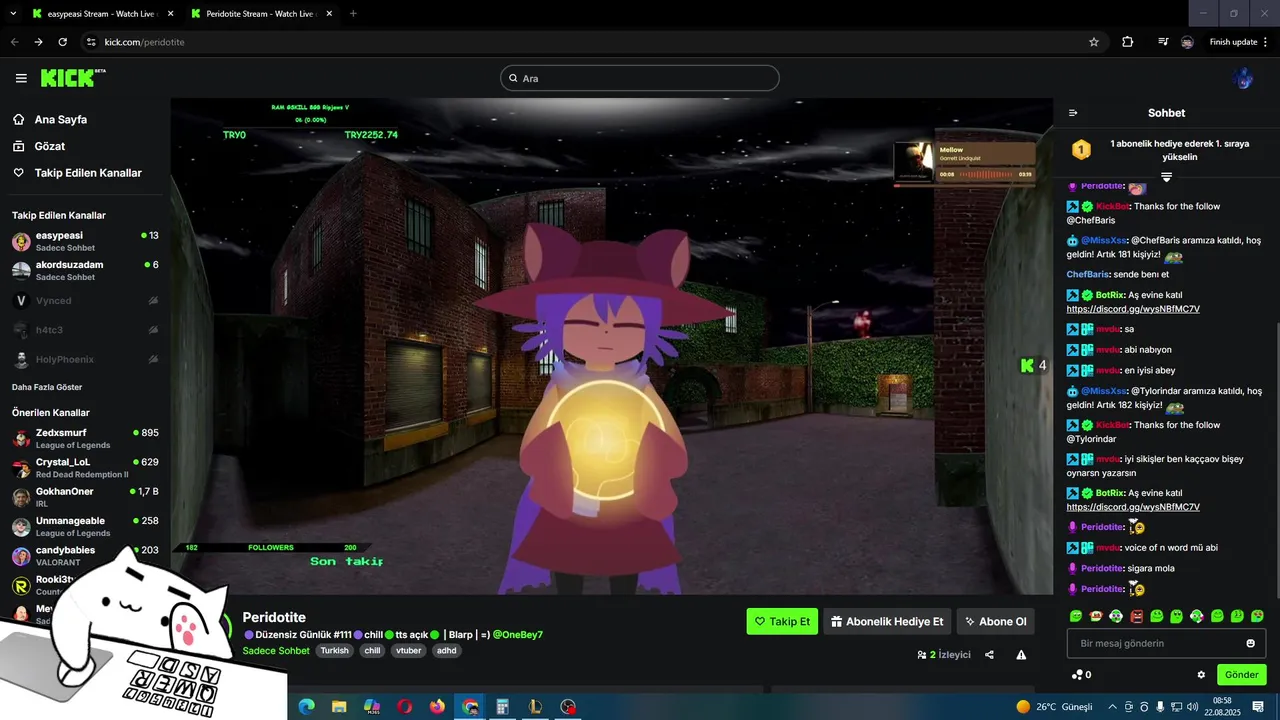This screenshot has height=720, width=1280.
Task: Click the gold rank 1 badge
Action: pyautogui.click(x=1081, y=149)
